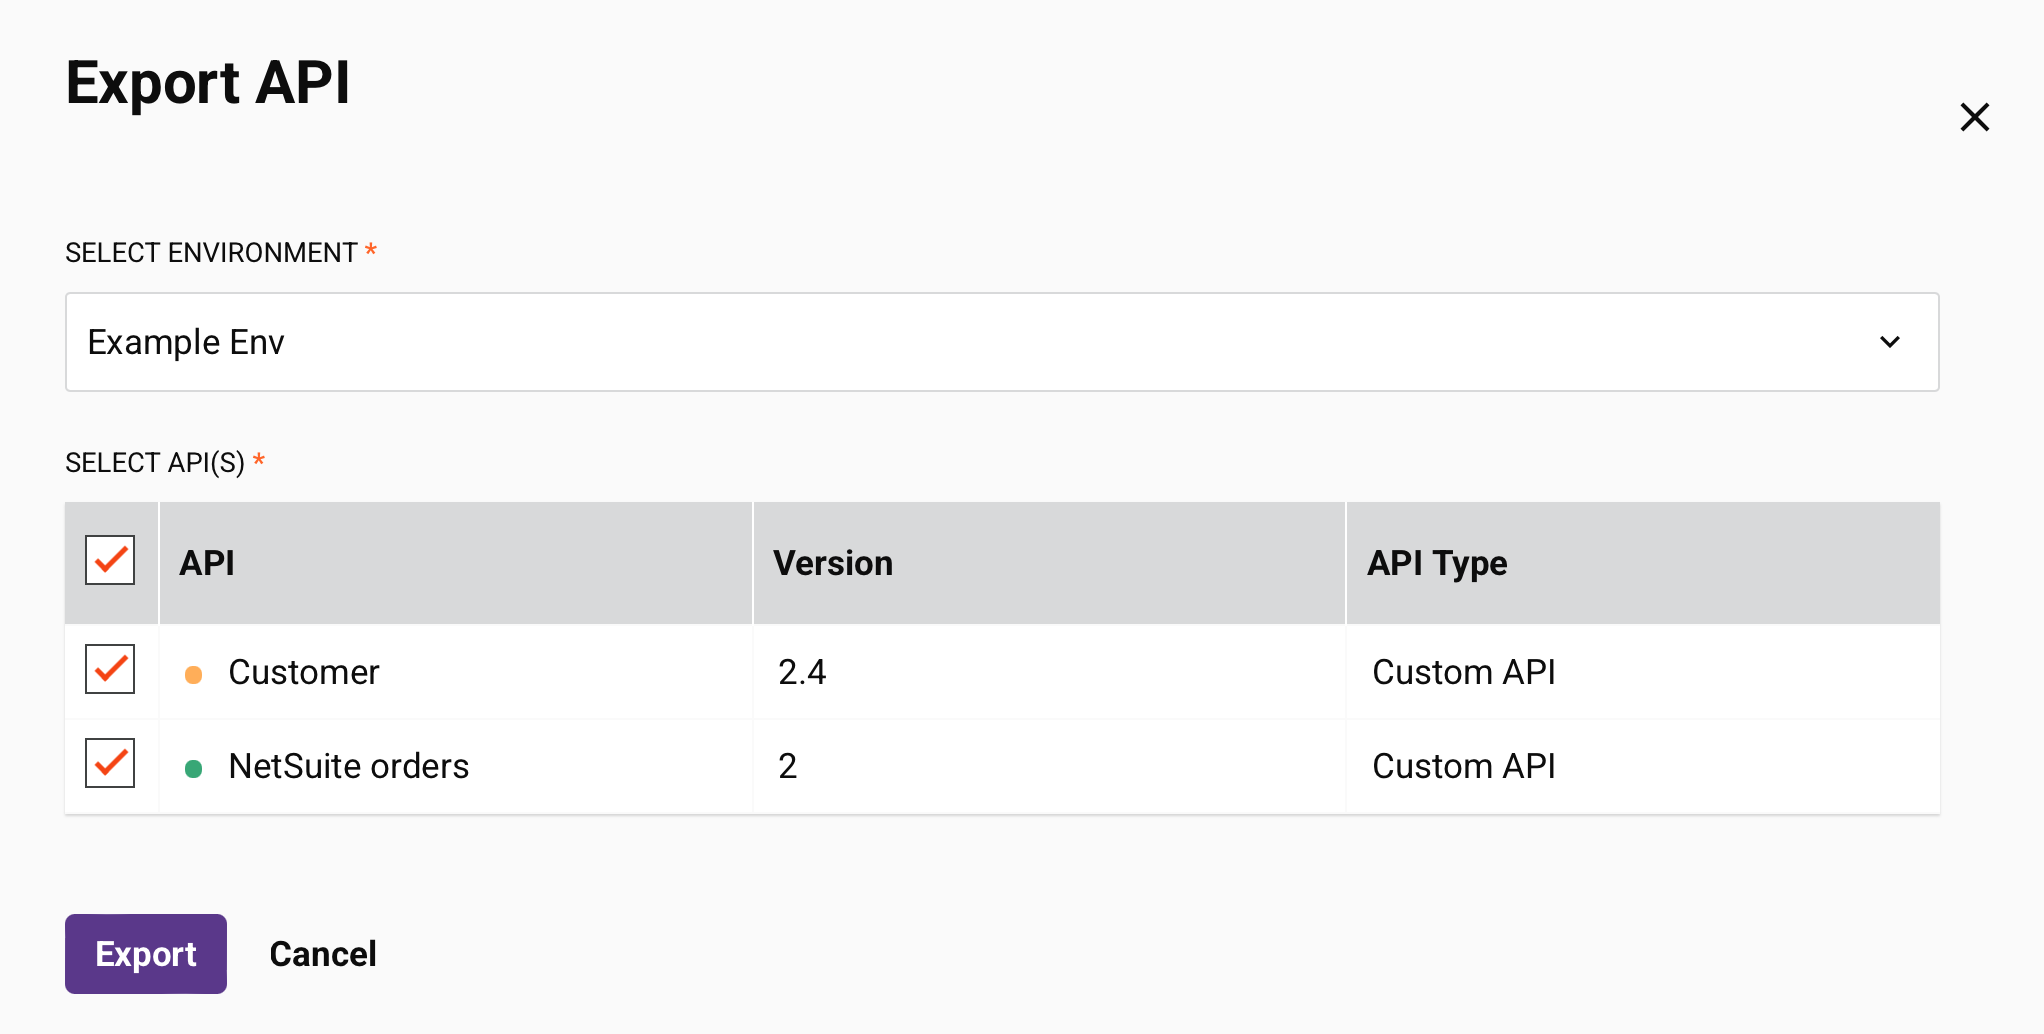Uncheck the Customer API row

pos(110,670)
